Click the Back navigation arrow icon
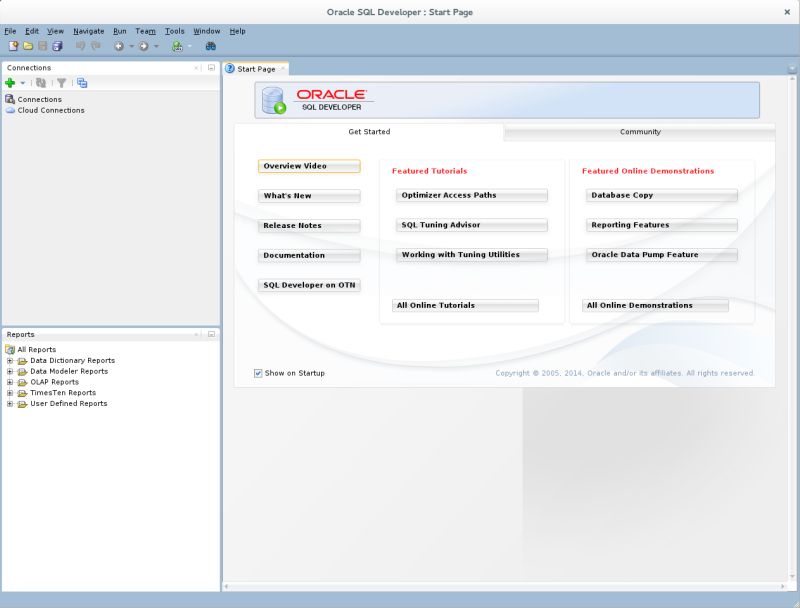The image size is (800, 608). [119, 46]
